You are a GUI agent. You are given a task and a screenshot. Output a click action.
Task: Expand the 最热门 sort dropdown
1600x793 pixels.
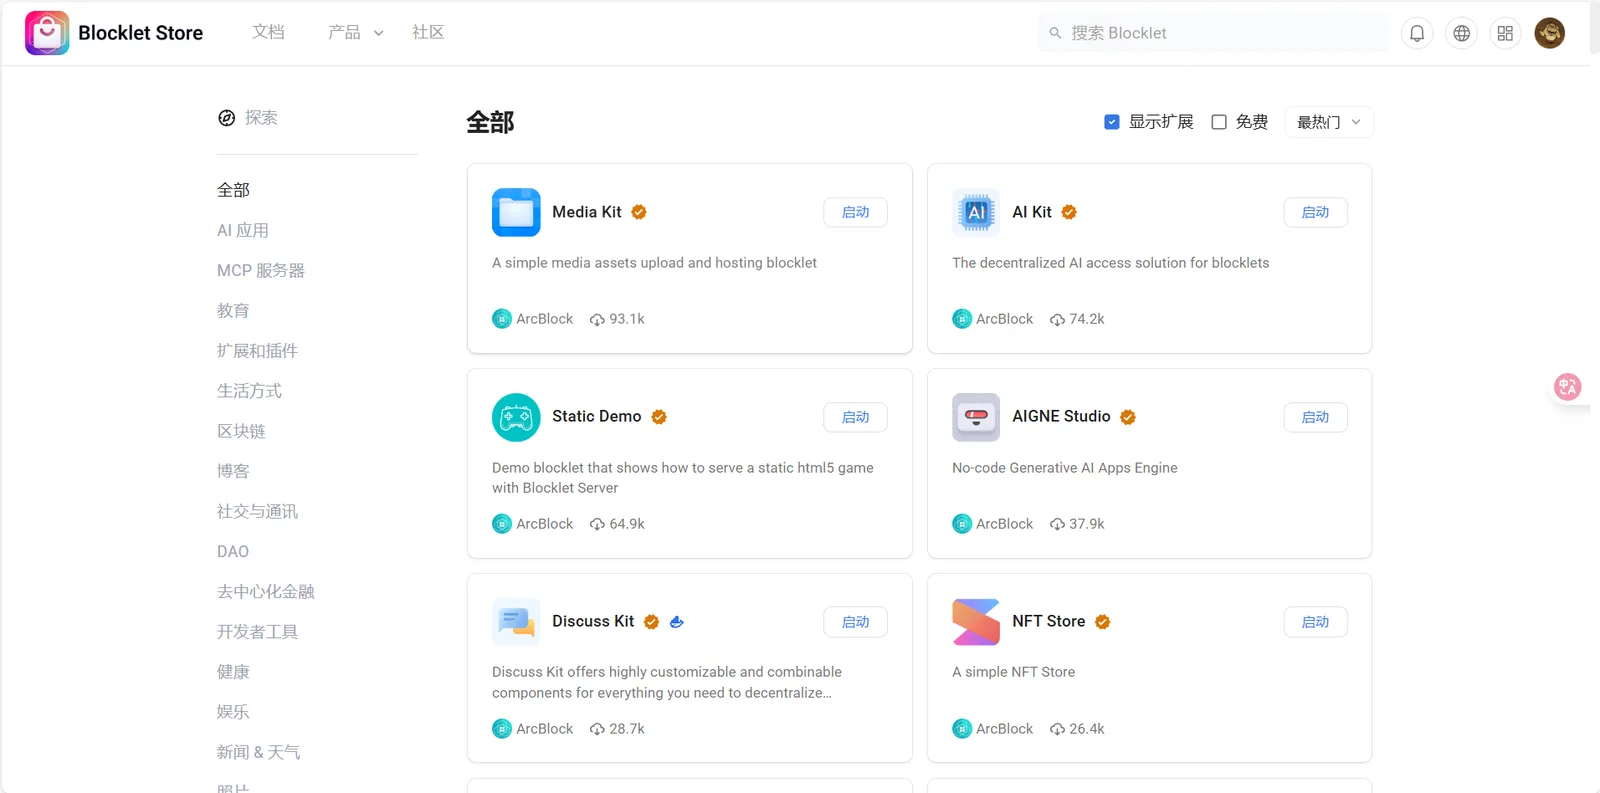pos(1329,122)
